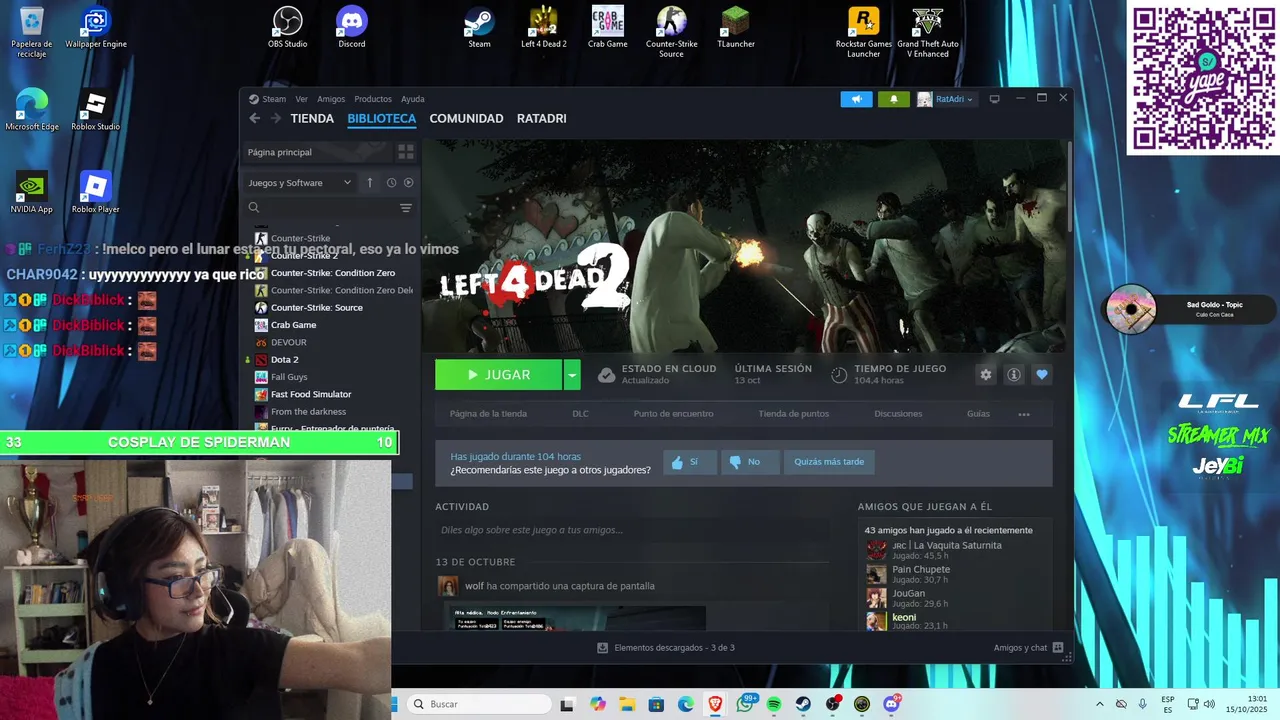The height and width of the screenshot is (720, 1280).
Task: Show Left 4 Dead 2 game info icon
Action: pos(1014,374)
